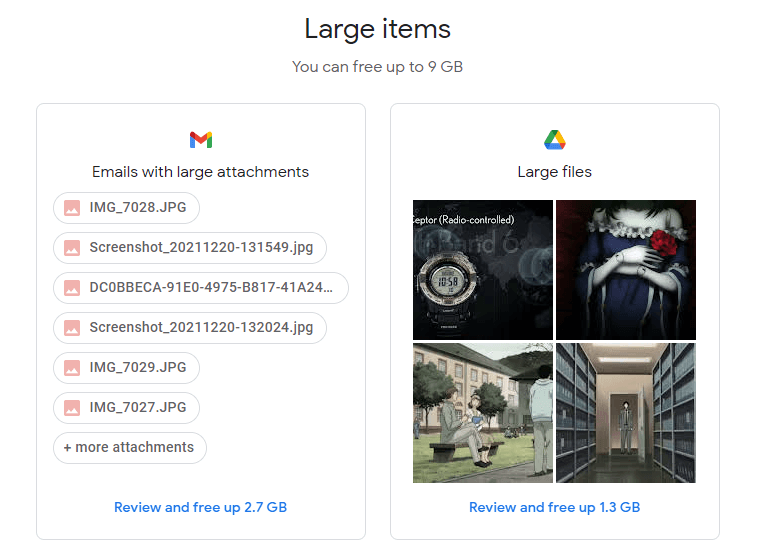
Task: Click the Gmail logo icon
Action: tap(201, 140)
